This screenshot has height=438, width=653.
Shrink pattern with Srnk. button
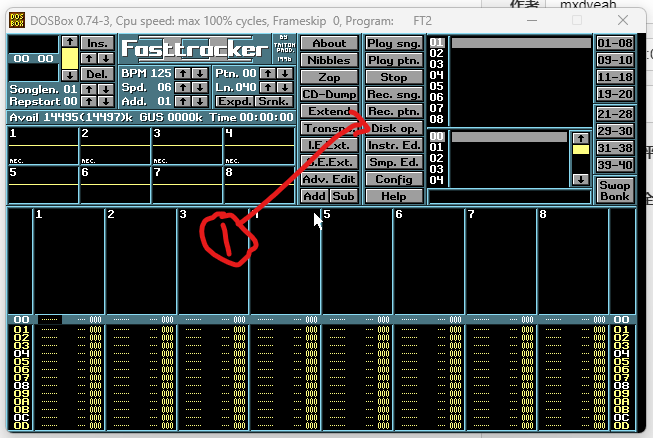(x=274, y=101)
